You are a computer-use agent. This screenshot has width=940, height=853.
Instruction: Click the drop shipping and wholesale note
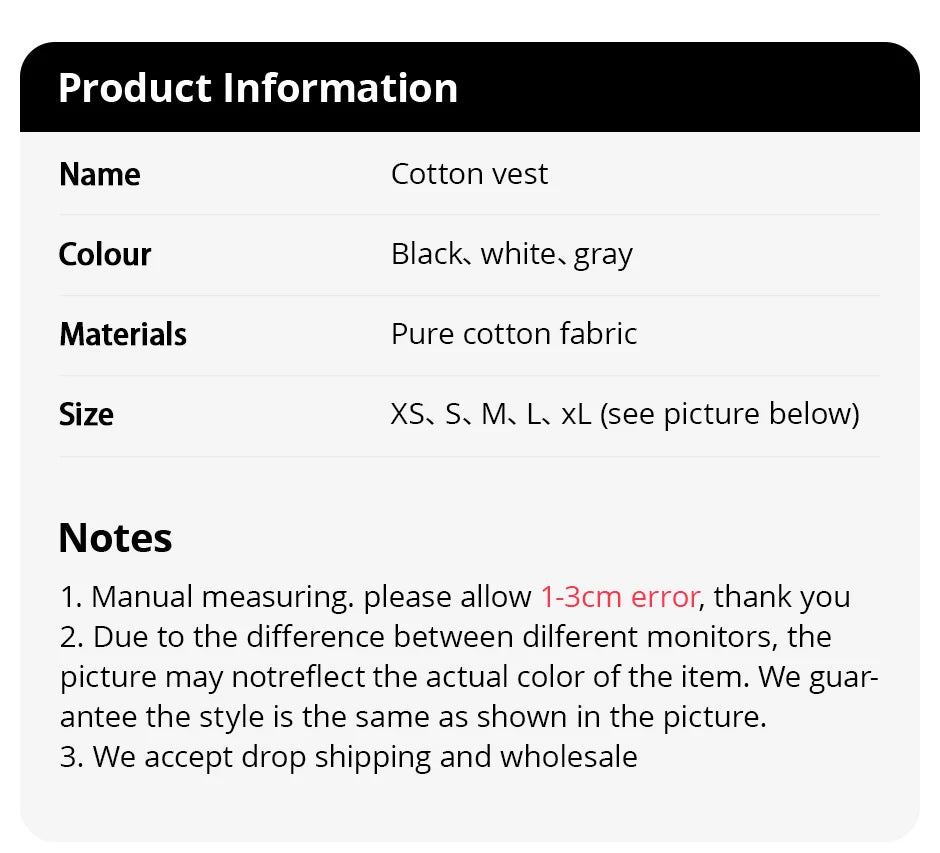(x=349, y=757)
